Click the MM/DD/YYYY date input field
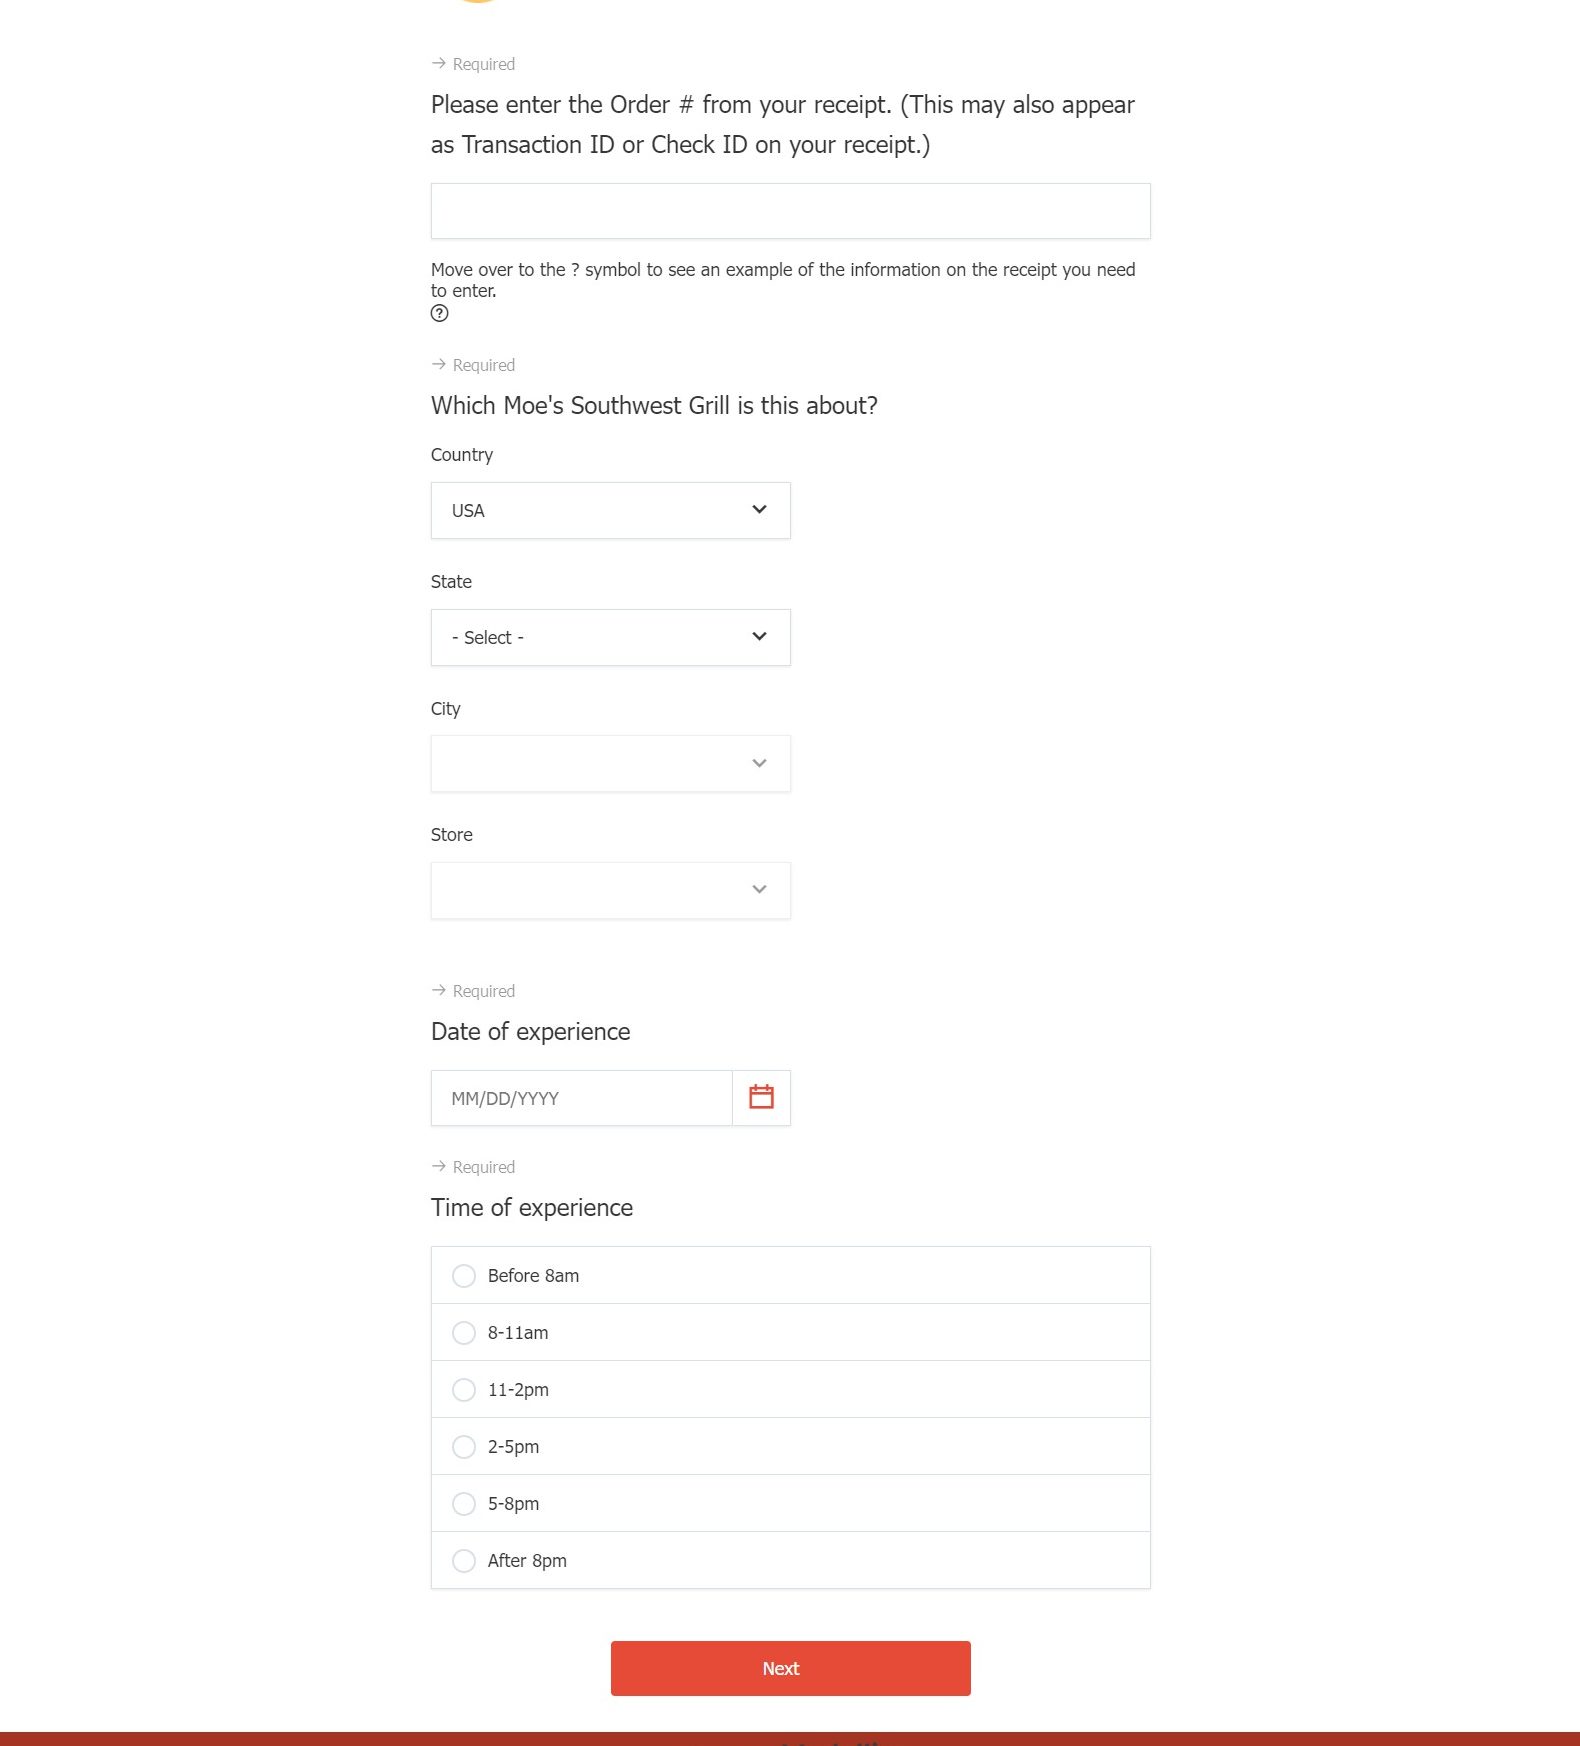1580x1746 pixels. 581,1098
